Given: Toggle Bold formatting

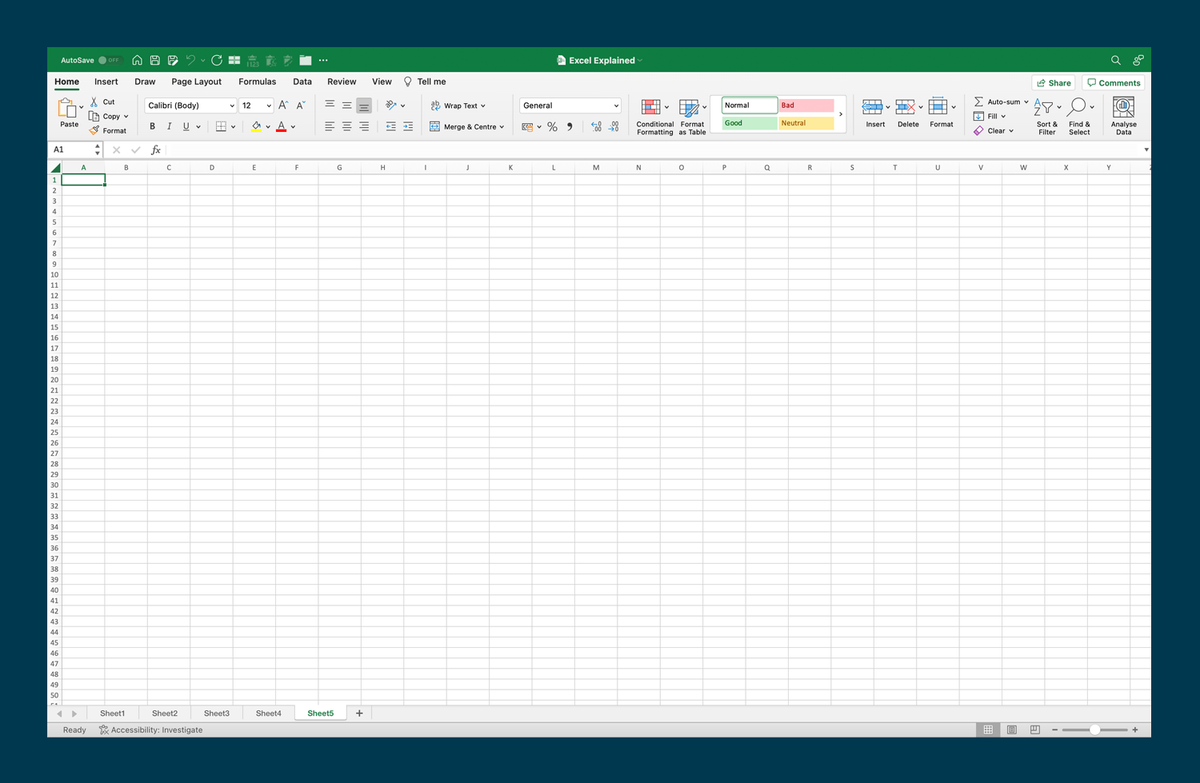Looking at the screenshot, I should [x=152, y=127].
